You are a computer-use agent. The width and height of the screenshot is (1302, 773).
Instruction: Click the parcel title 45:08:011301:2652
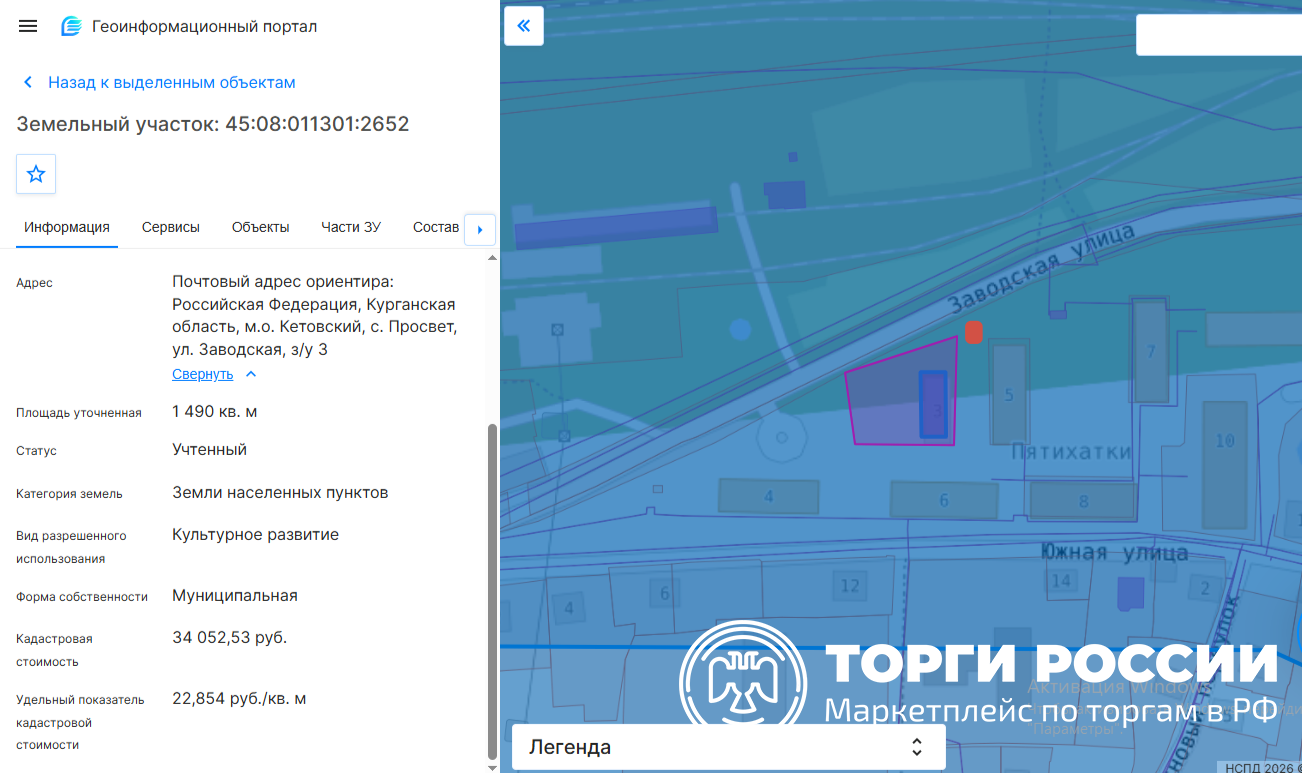click(317, 124)
